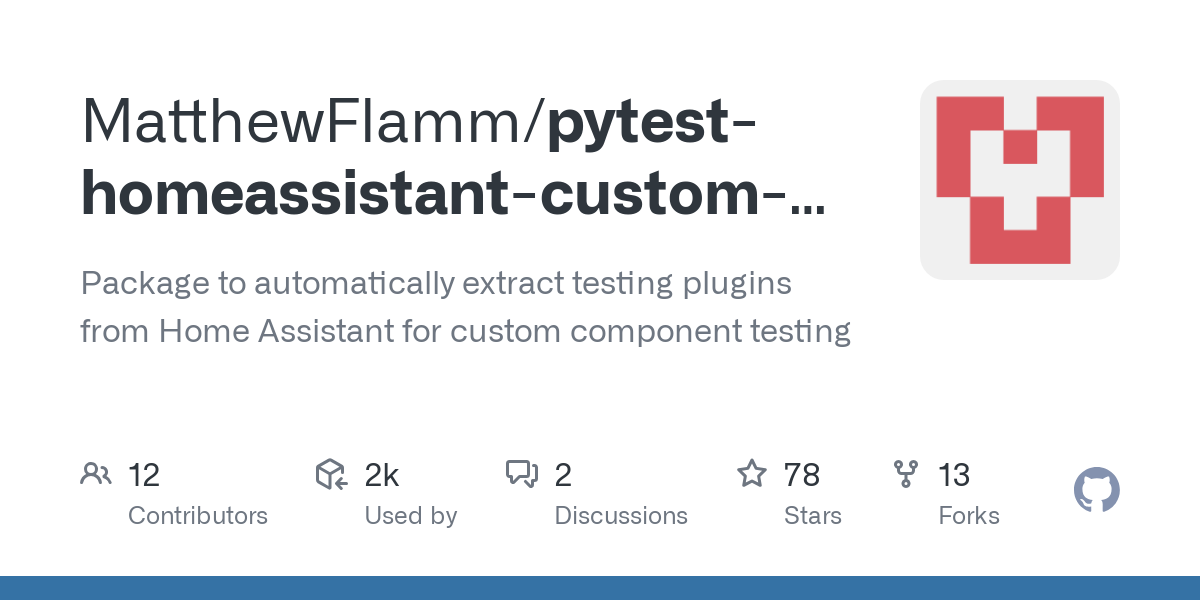Click the Stars star icon
Screen dimensions: 1200x600
pyautogui.click(x=751, y=474)
